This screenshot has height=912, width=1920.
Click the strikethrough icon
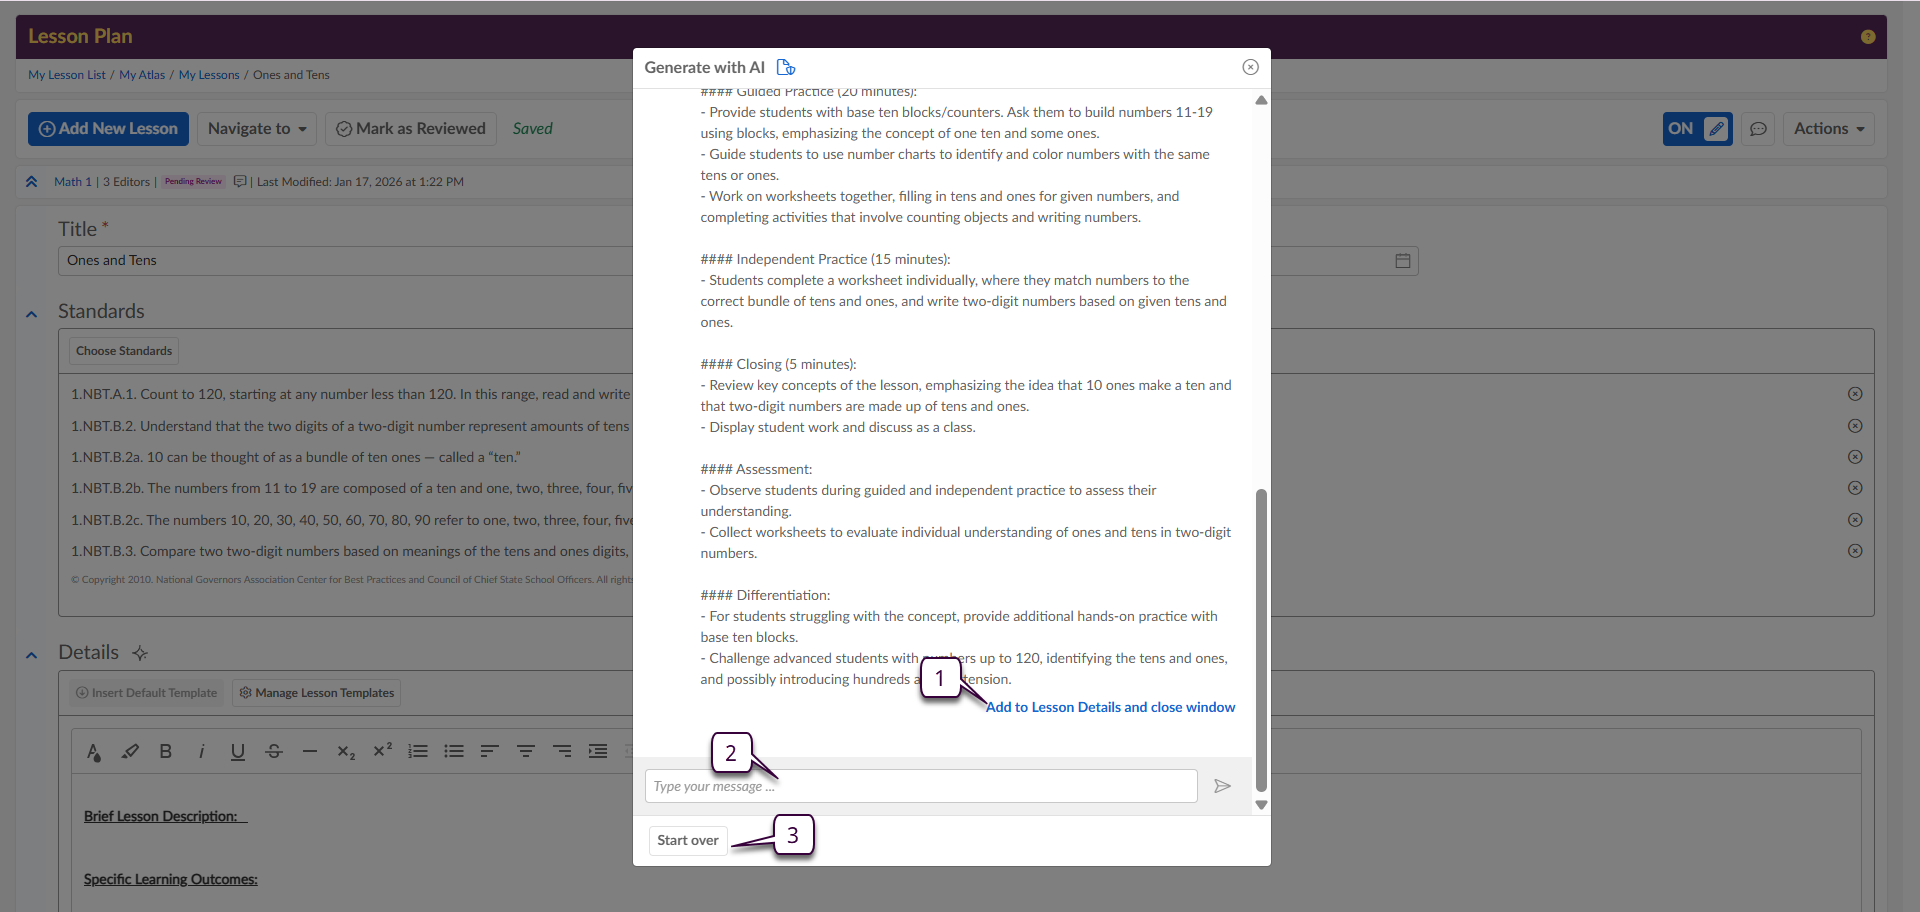pyautogui.click(x=274, y=751)
